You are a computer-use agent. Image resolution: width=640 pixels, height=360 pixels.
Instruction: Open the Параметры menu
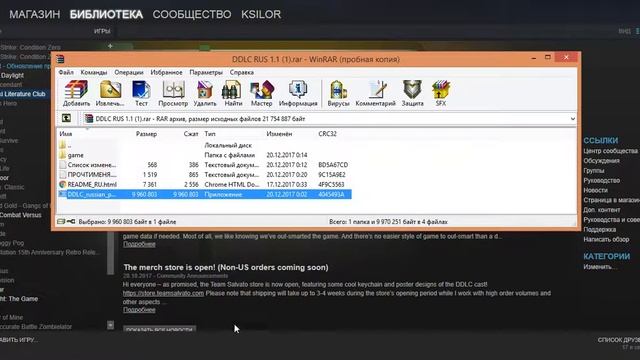pos(206,72)
